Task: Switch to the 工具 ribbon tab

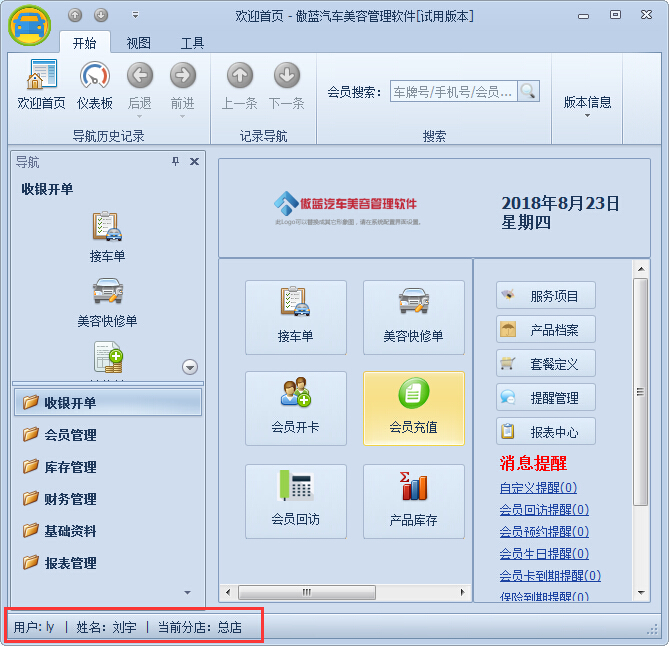Action: click(x=192, y=43)
